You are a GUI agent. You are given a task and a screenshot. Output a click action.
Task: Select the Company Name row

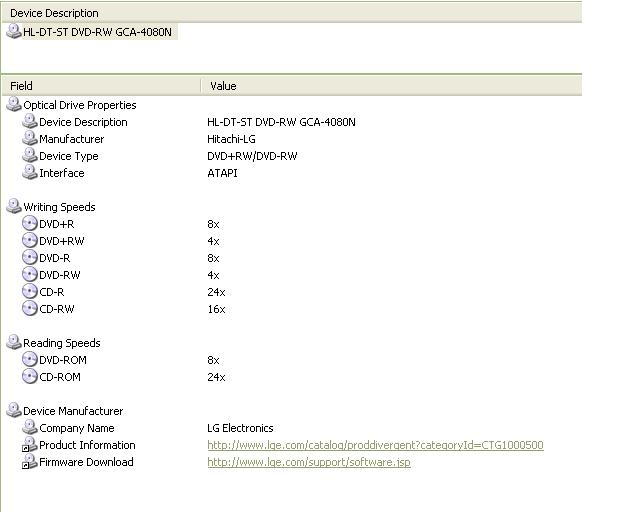[292, 428]
